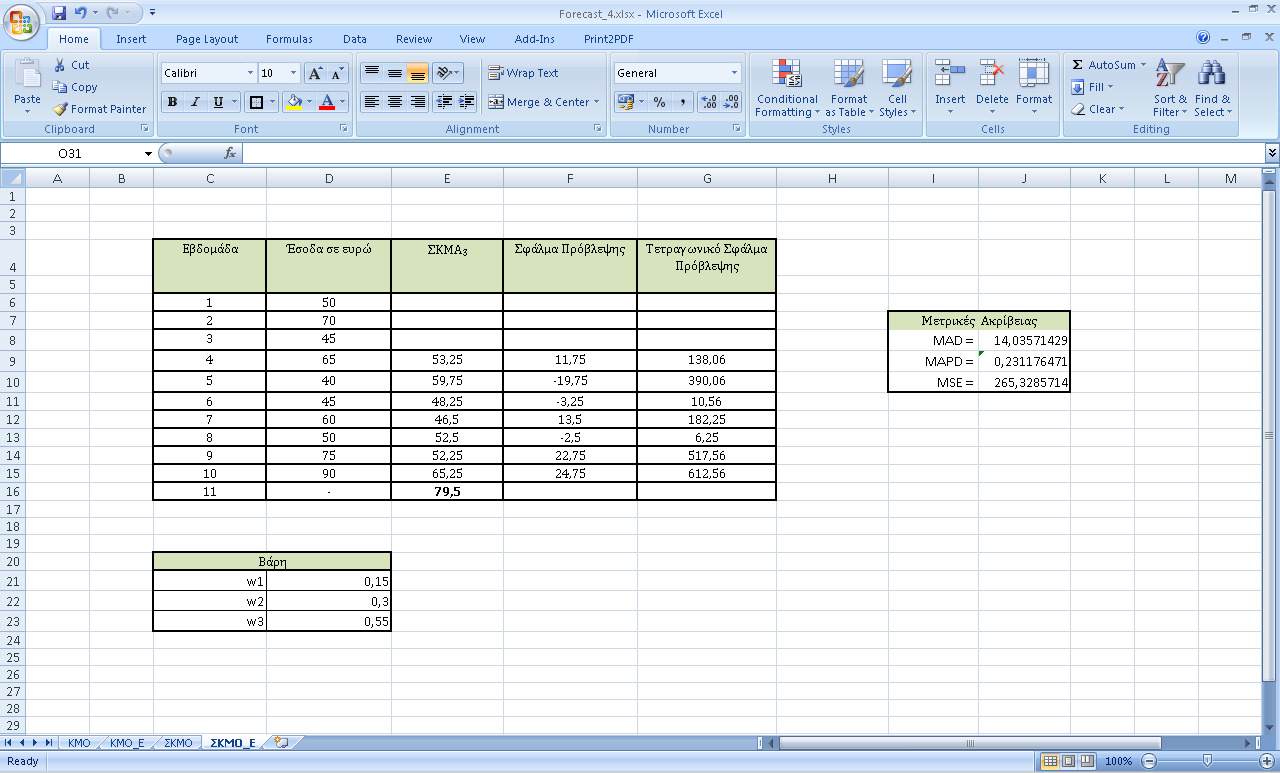
Task: Open Format as Table gallery
Action: coord(848,87)
